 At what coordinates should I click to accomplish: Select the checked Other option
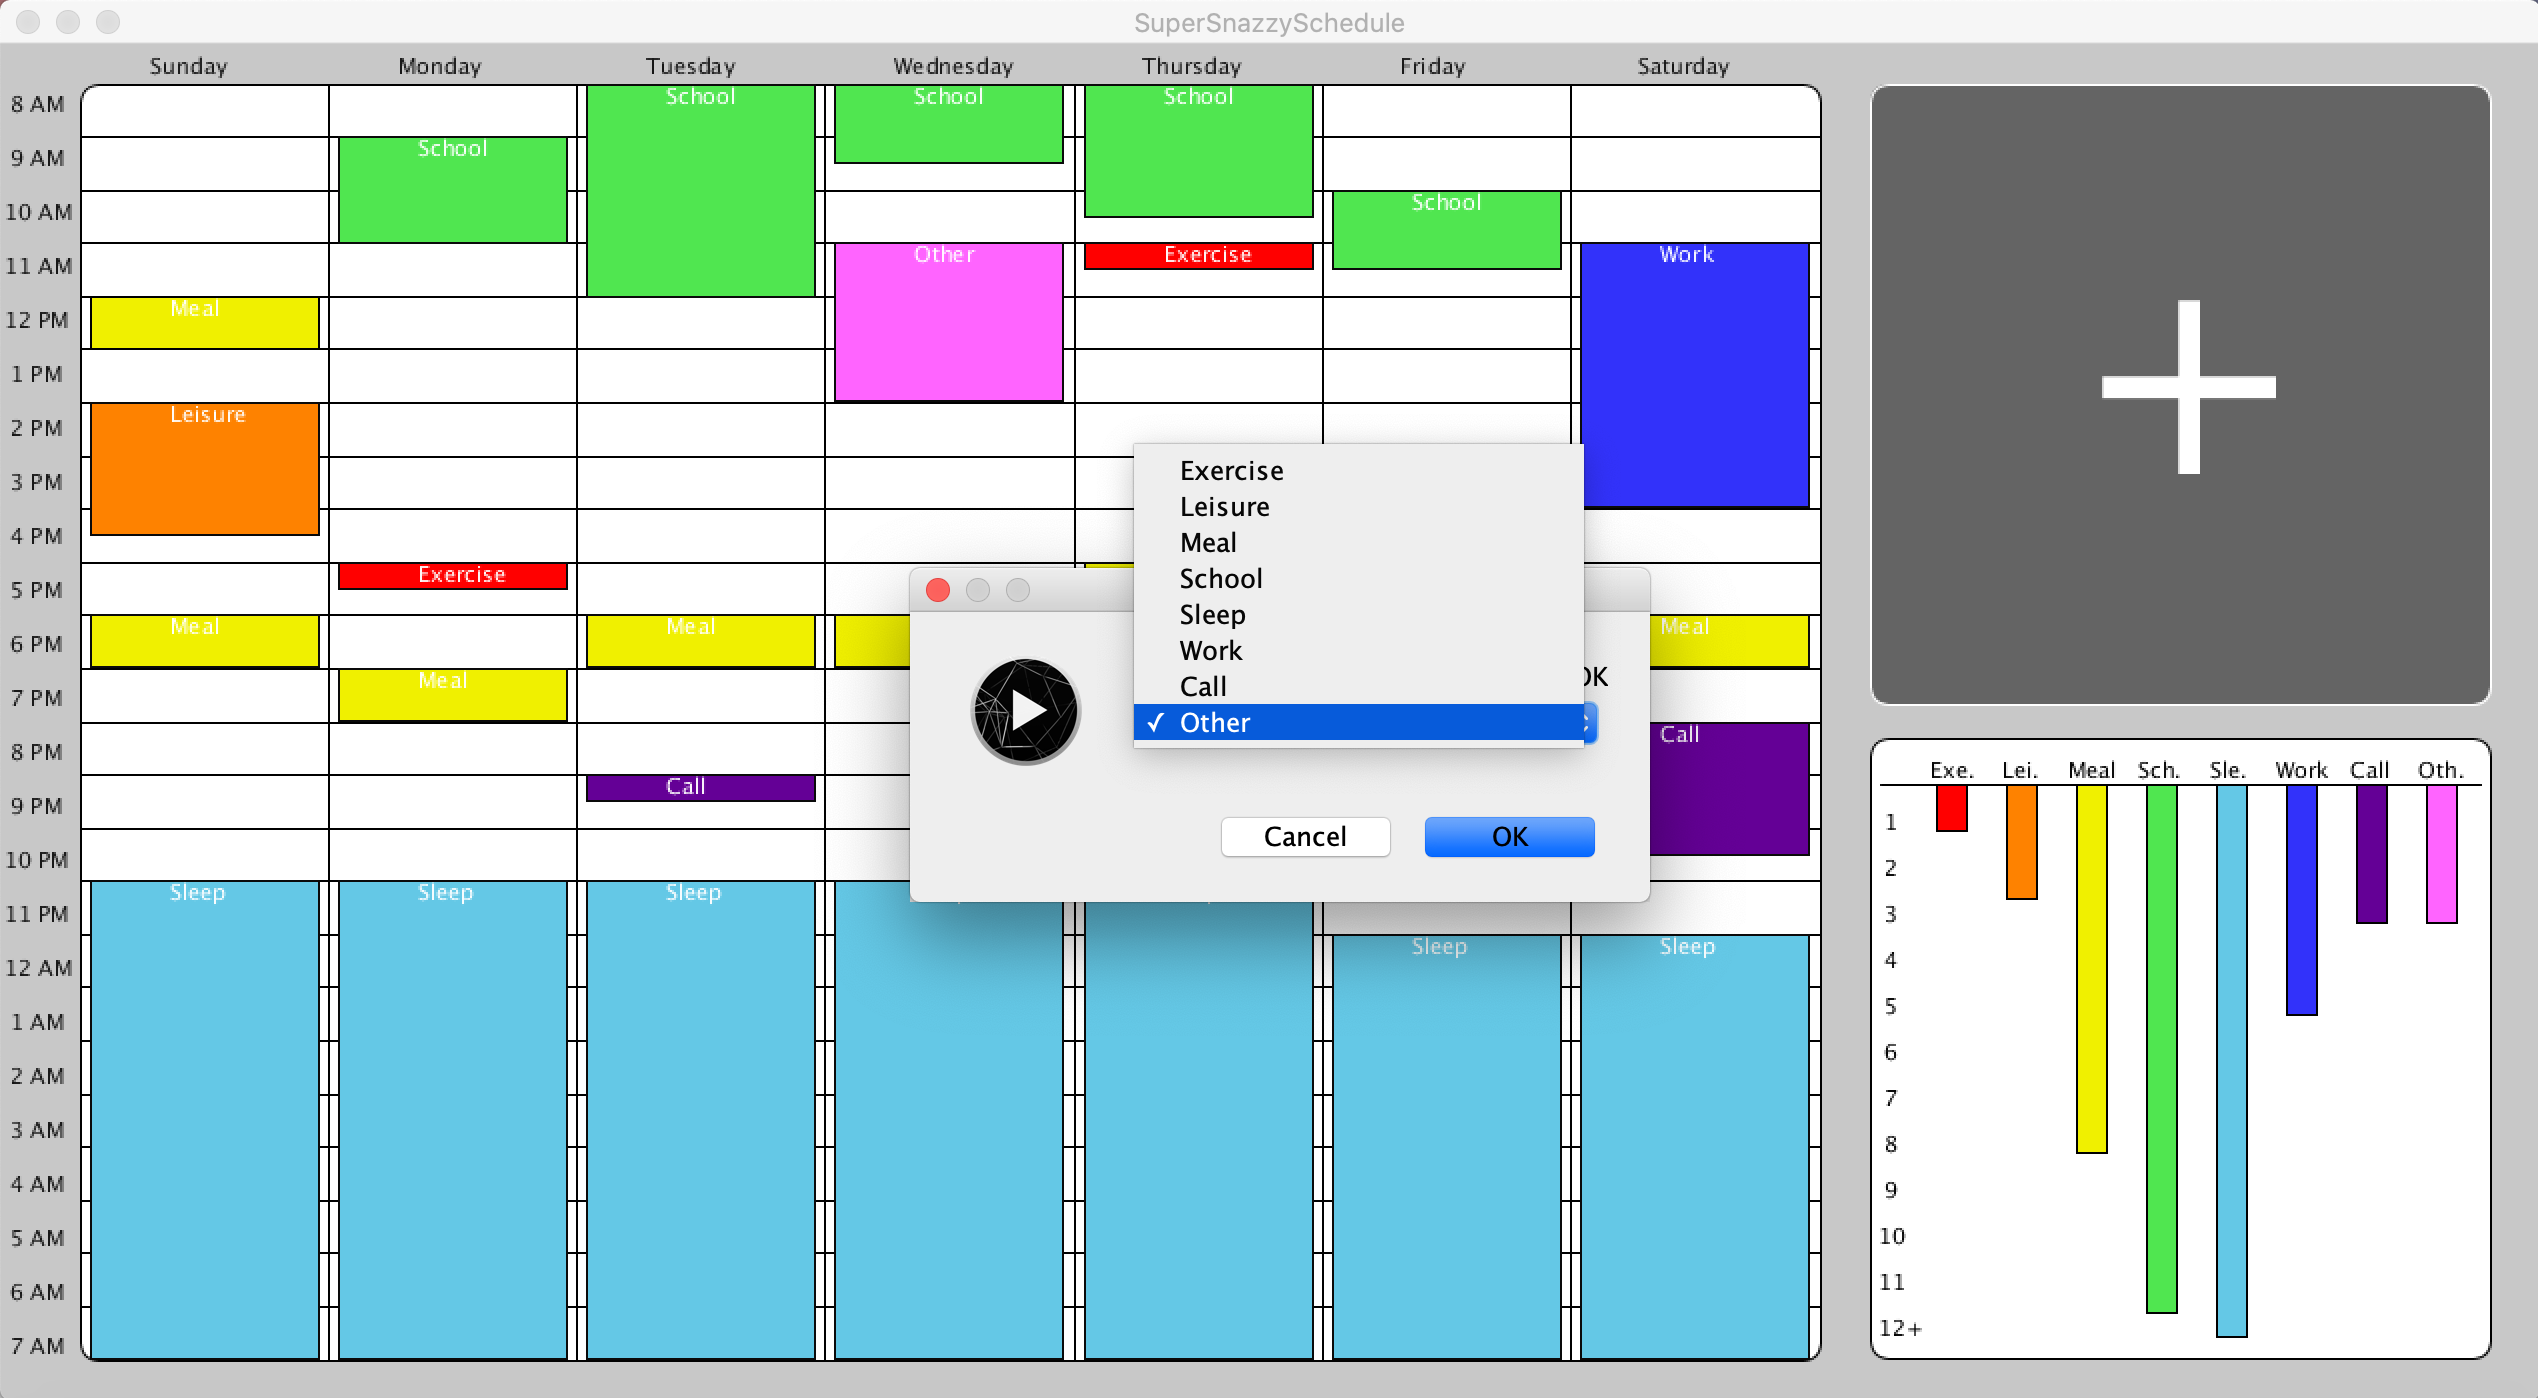click(1214, 722)
